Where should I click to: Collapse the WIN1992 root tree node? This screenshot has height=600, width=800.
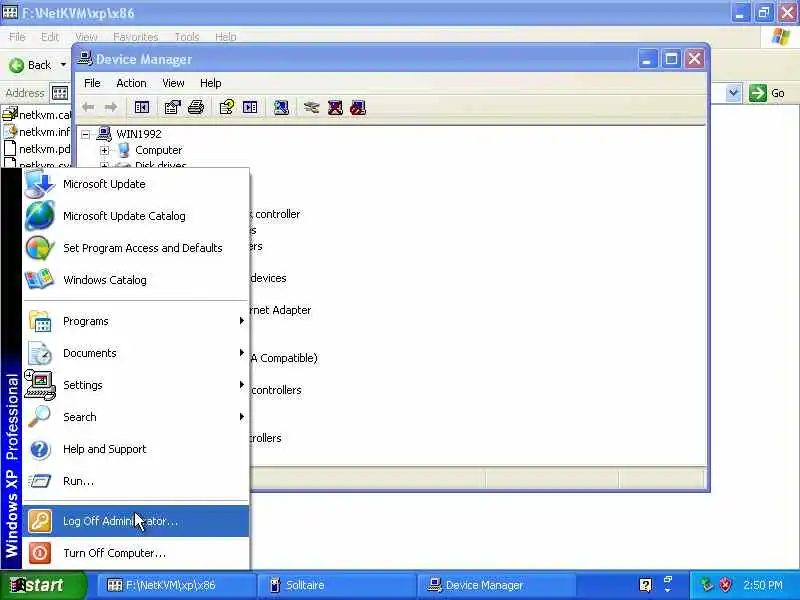point(86,135)
